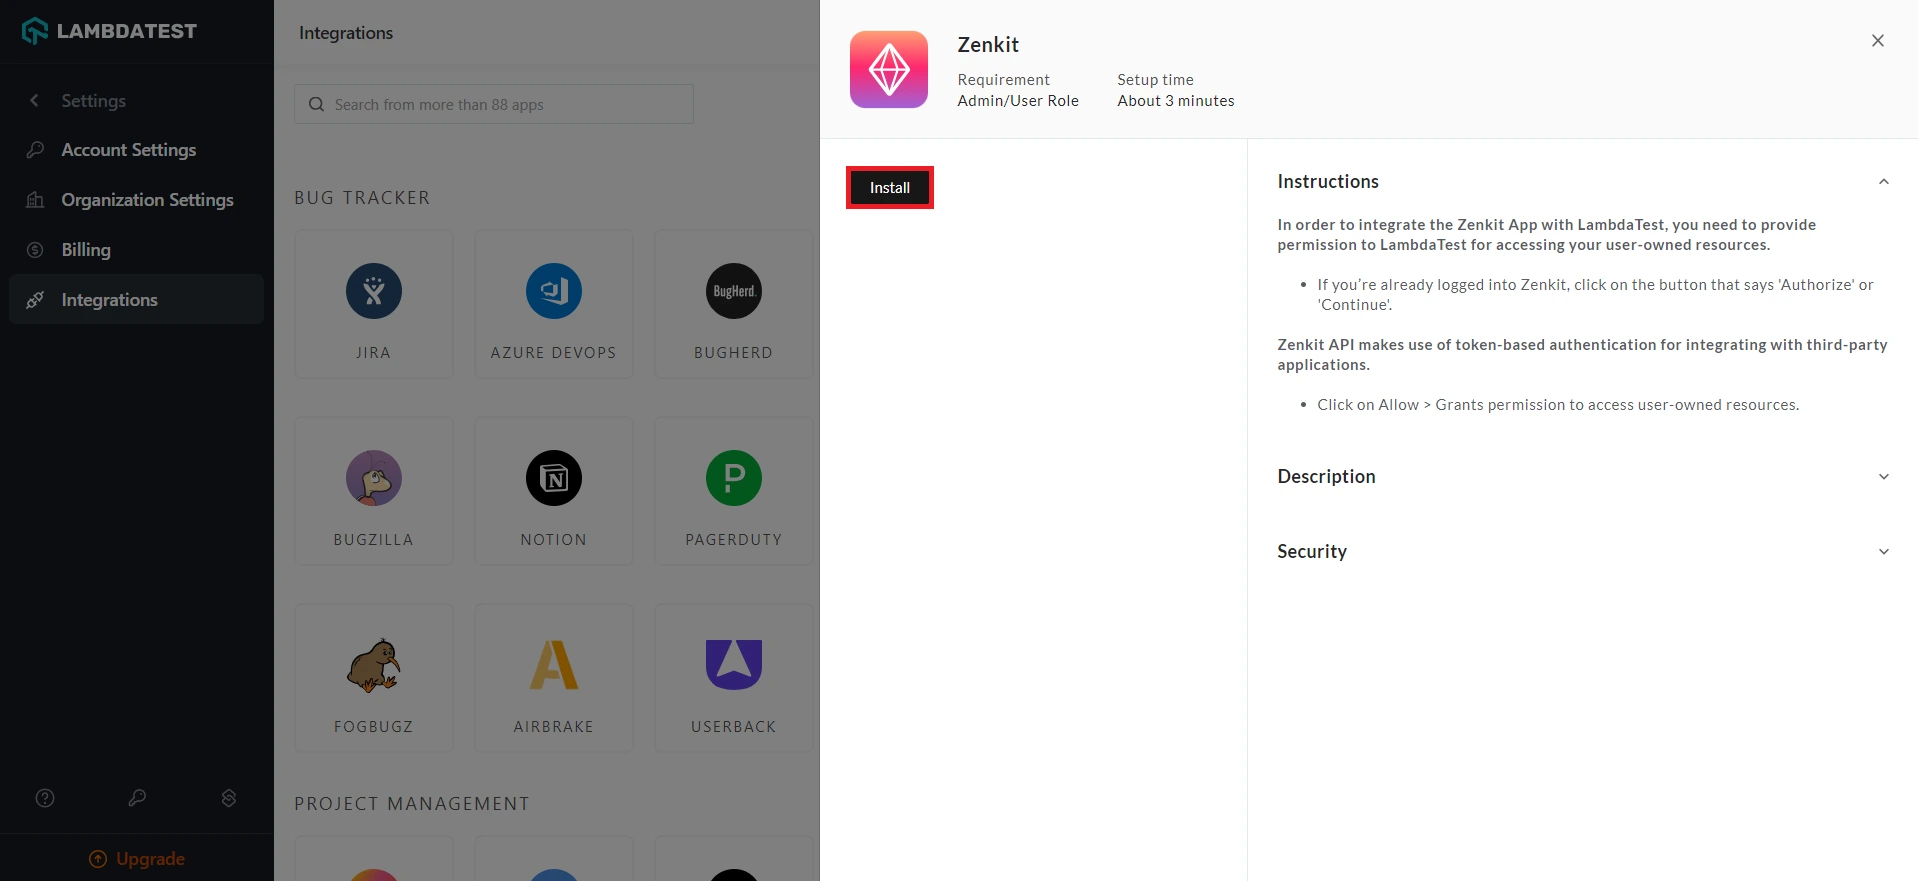Click the Jira integration icon

coord(373,291)
